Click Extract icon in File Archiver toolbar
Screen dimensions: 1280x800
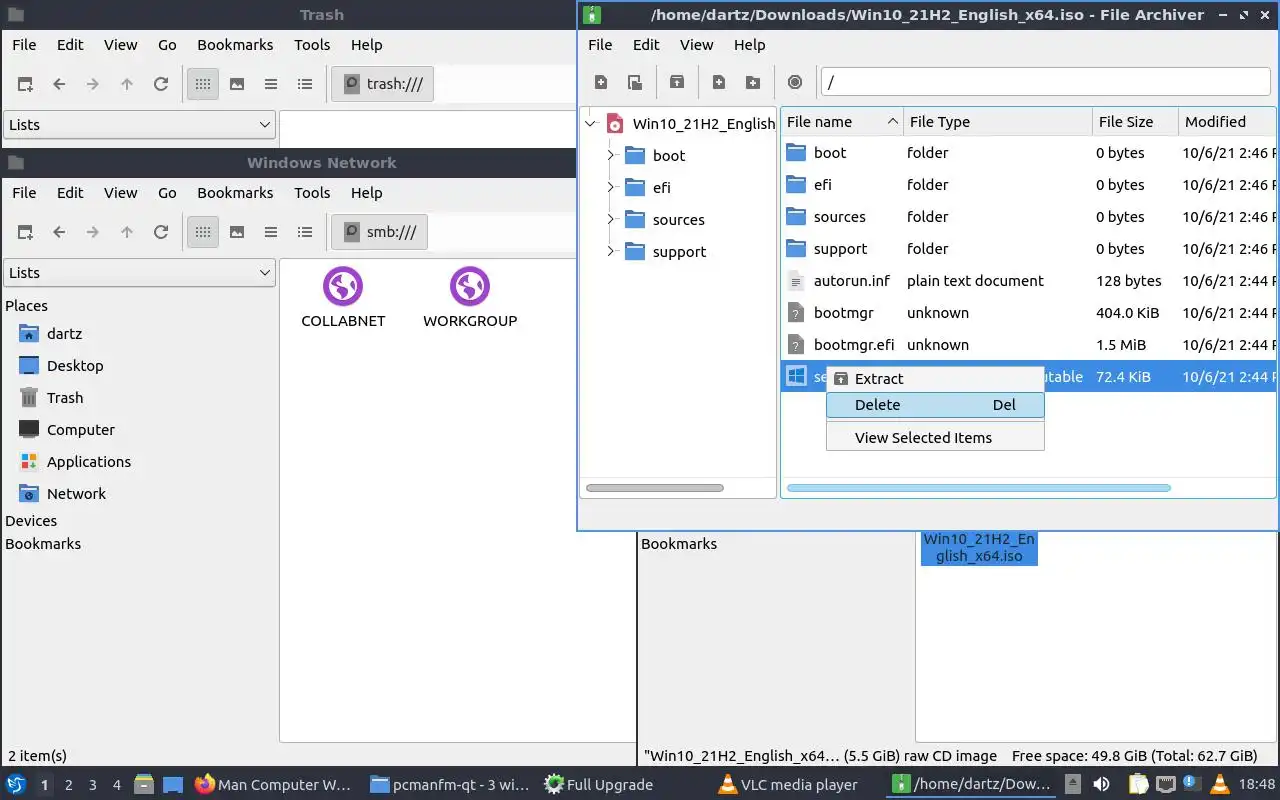point(677,83)
